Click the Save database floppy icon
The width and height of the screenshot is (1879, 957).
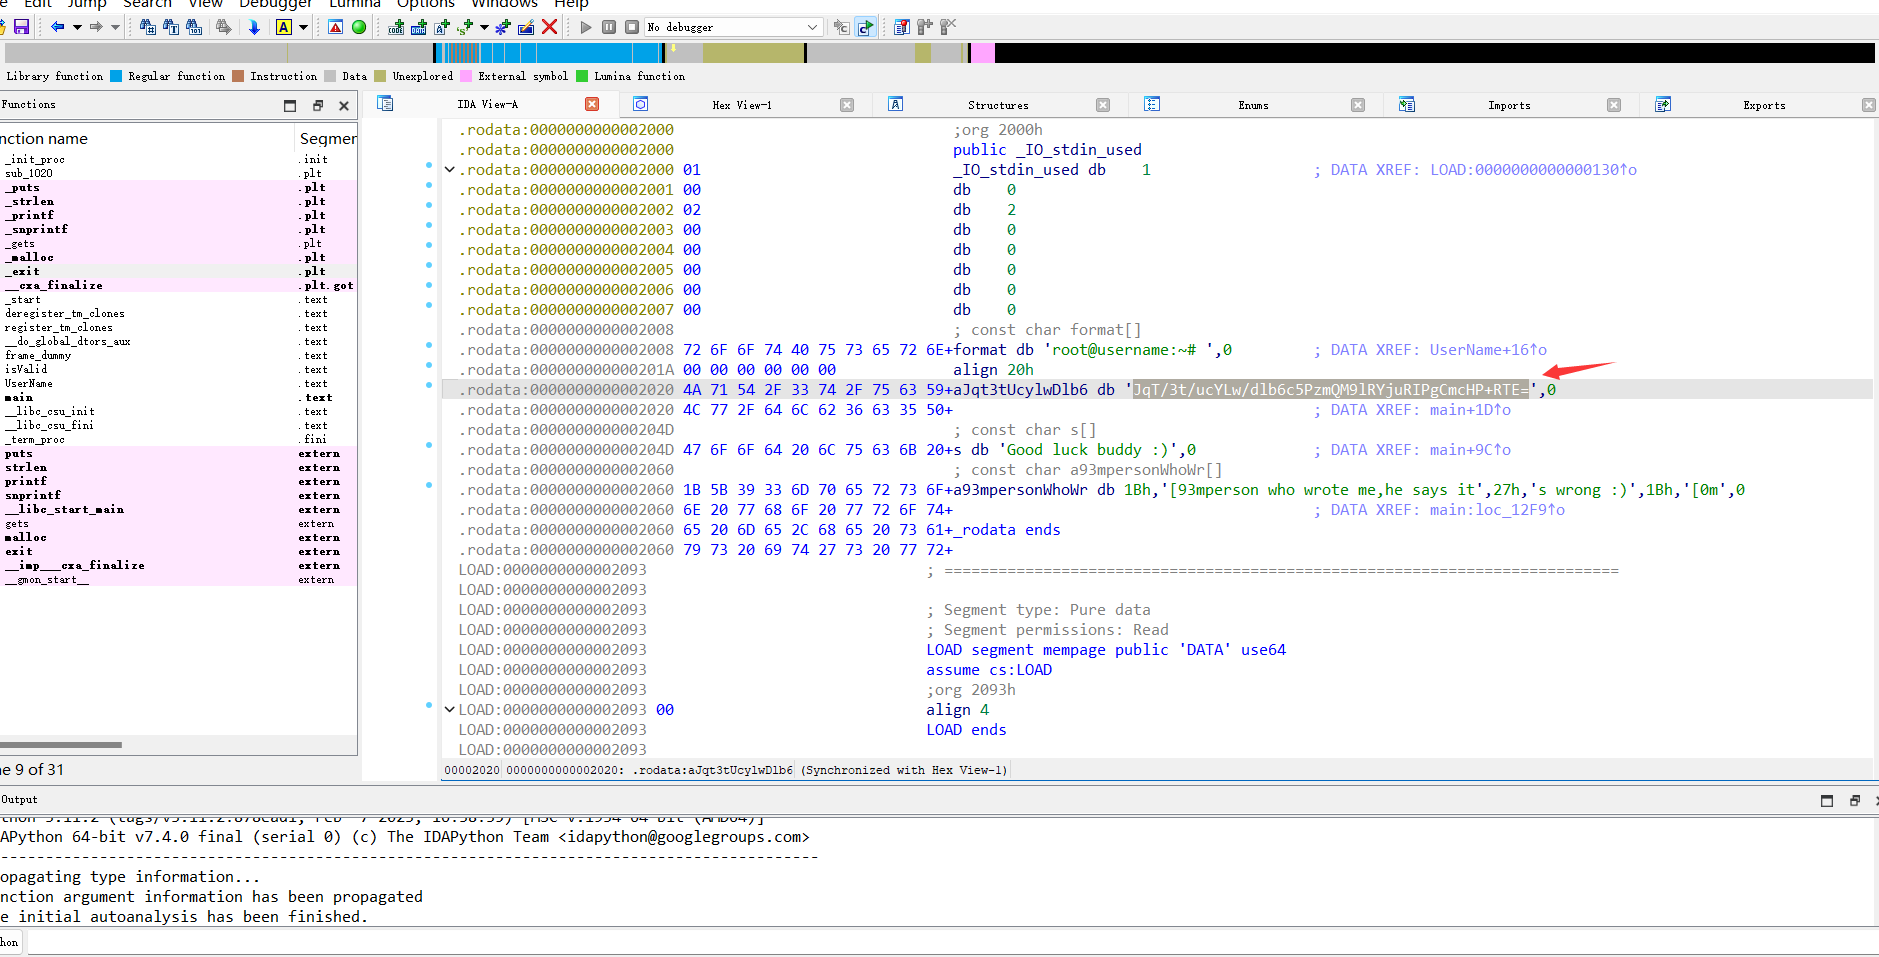21,27
